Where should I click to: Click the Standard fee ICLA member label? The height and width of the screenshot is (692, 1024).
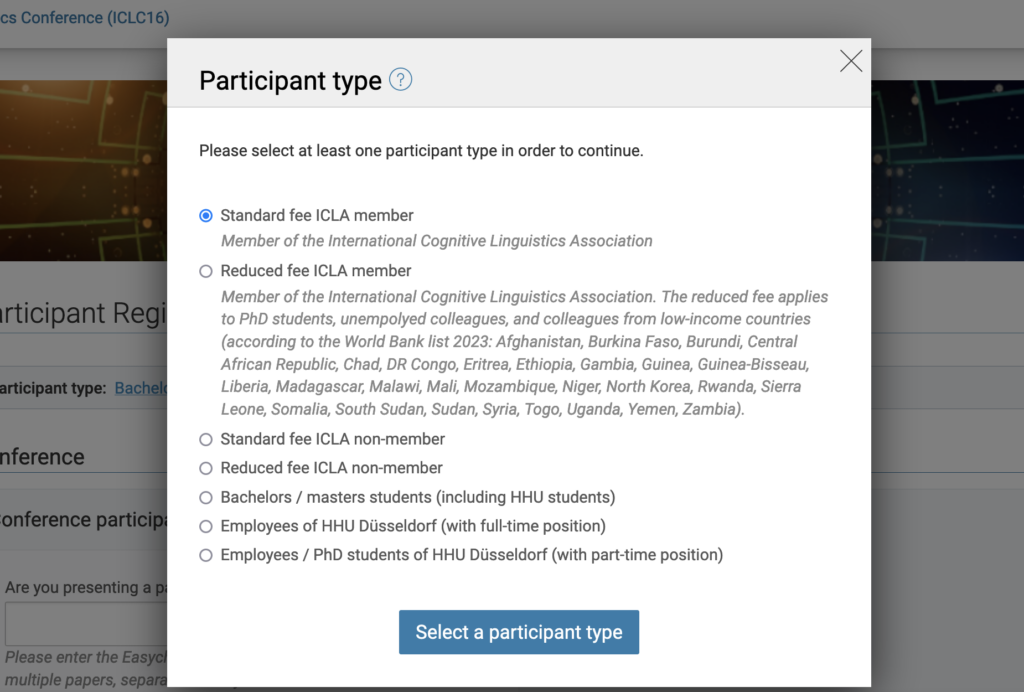coord(317,215)
